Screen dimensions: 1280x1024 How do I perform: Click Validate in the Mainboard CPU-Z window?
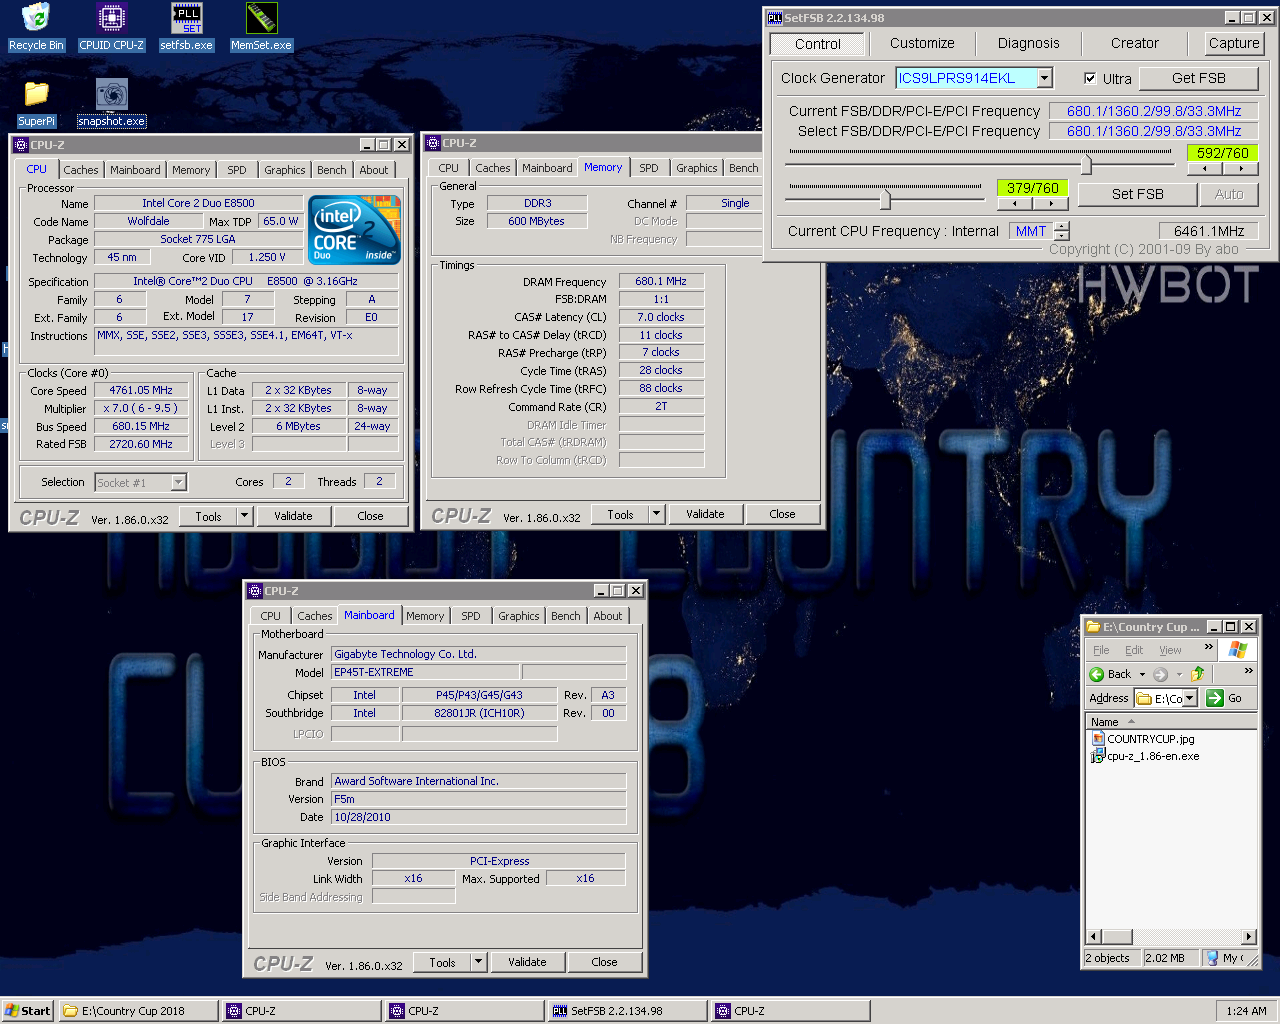[x=527, y=962]
